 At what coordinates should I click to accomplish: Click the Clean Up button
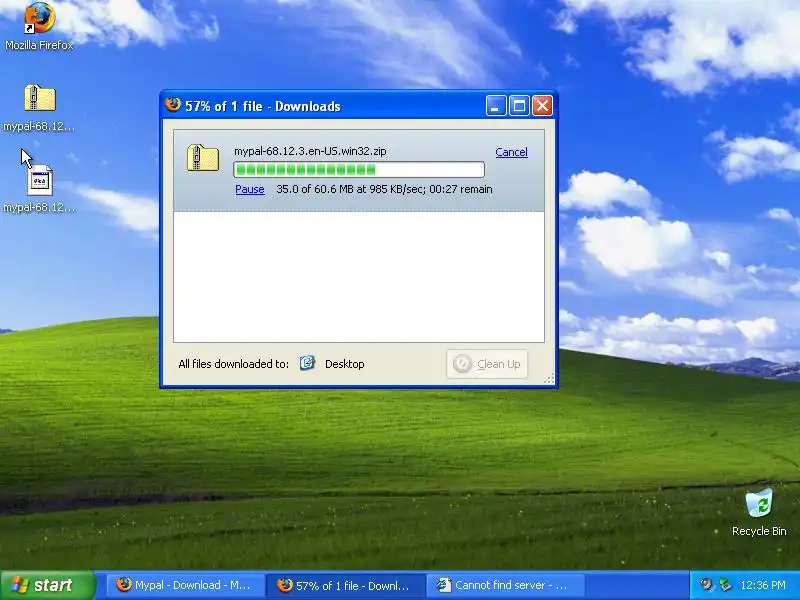pyautogui.click(x=487, y=364)
